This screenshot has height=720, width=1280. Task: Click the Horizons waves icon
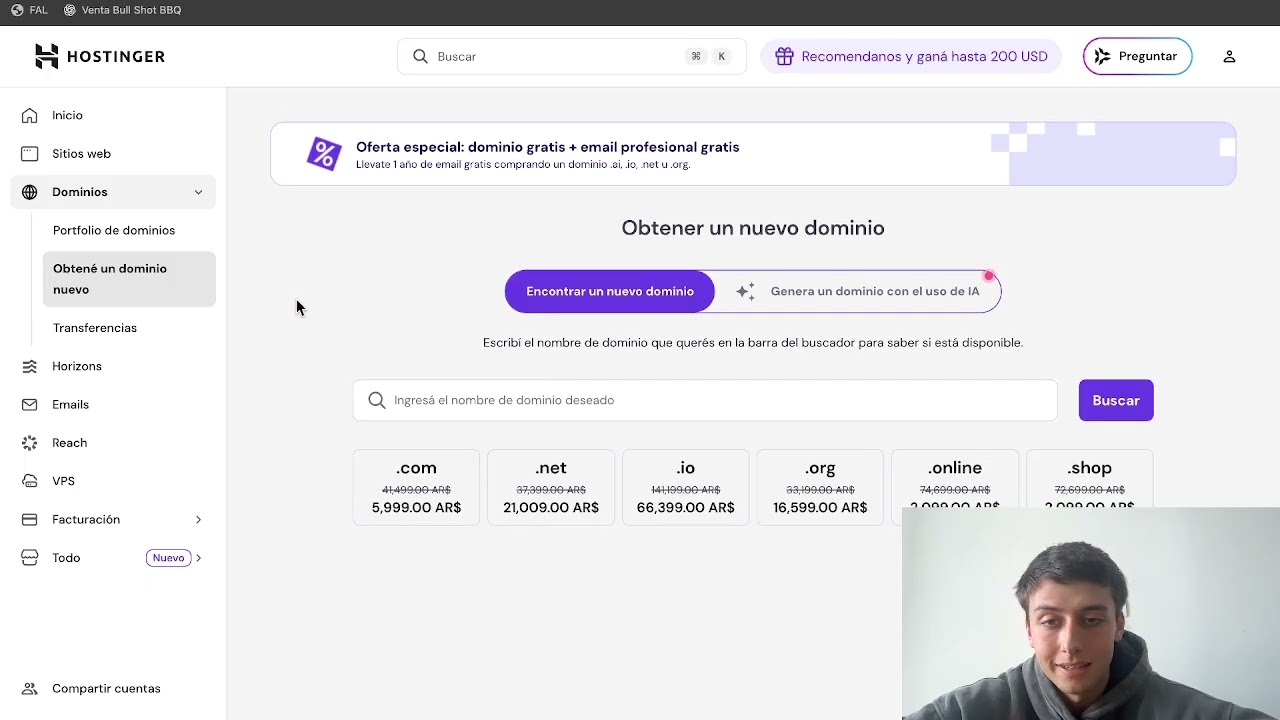pos(30,366)
